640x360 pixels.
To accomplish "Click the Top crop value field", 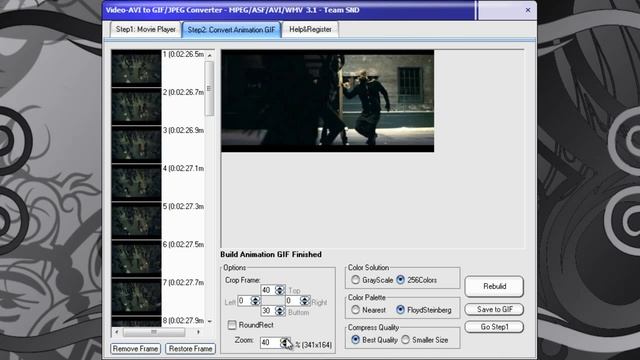I will (268, 290).
